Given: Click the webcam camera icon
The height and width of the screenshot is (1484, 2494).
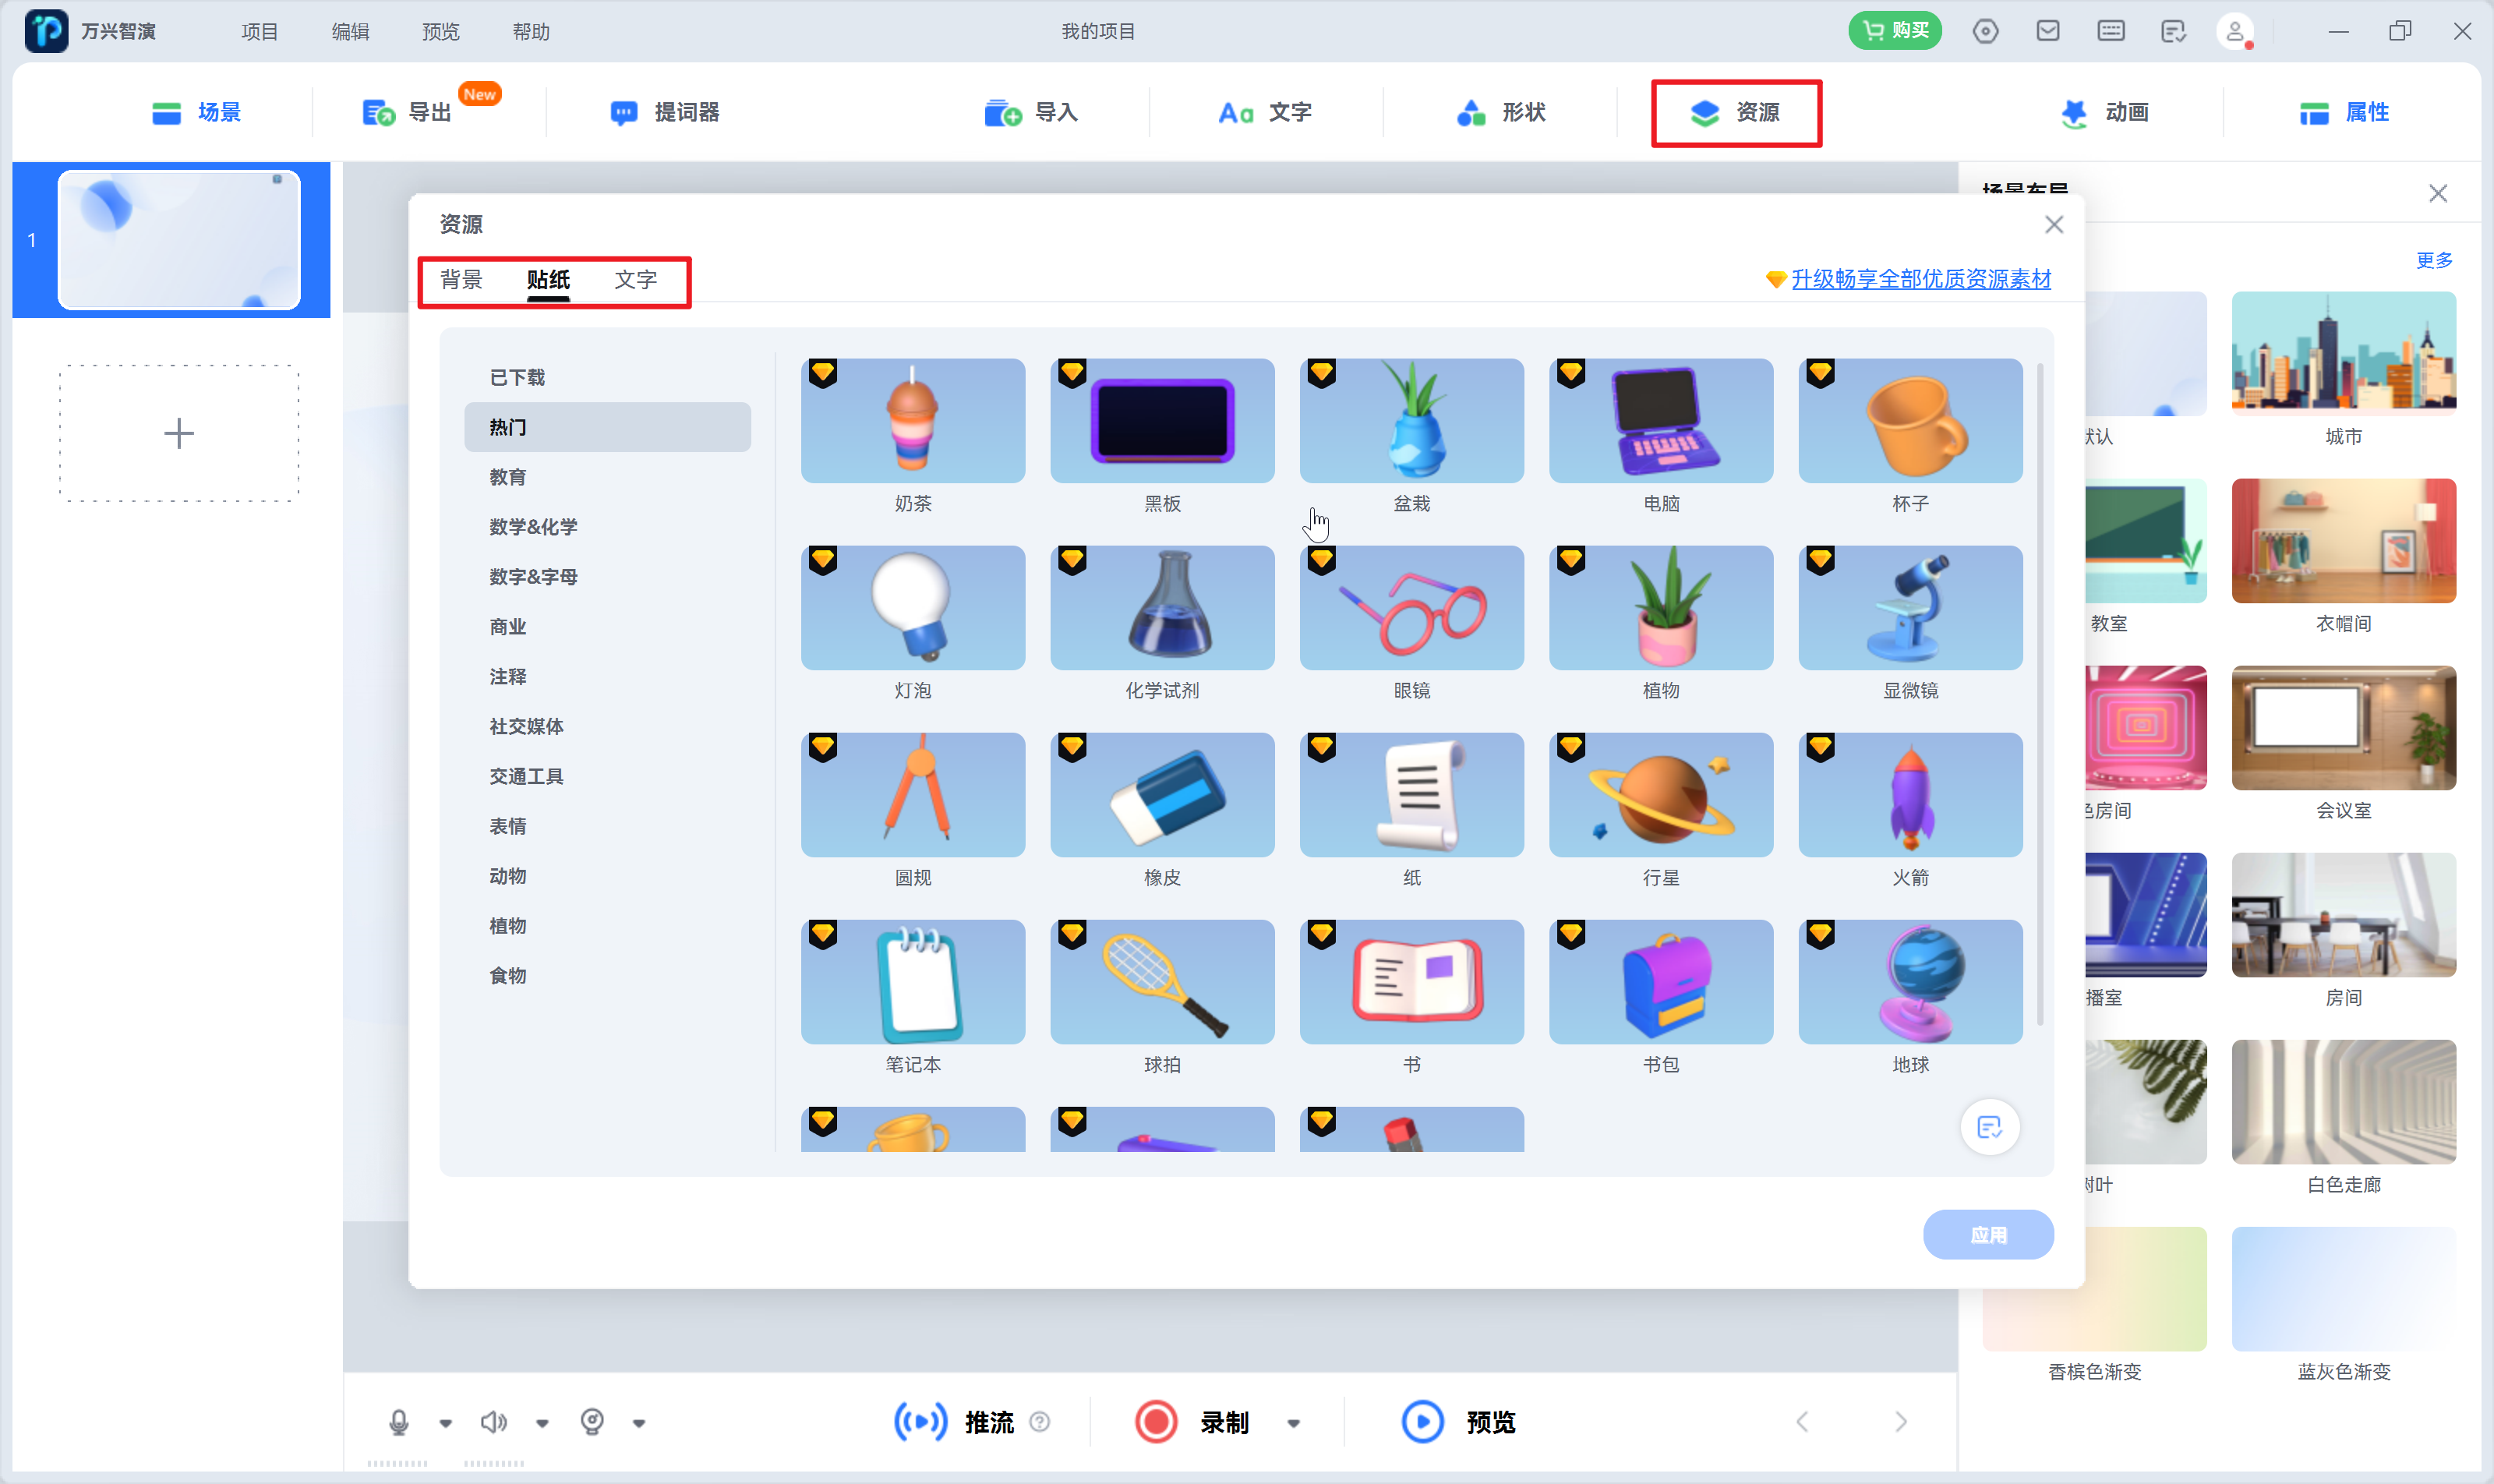Looking at the screenshot, I should click(592, 1422).
